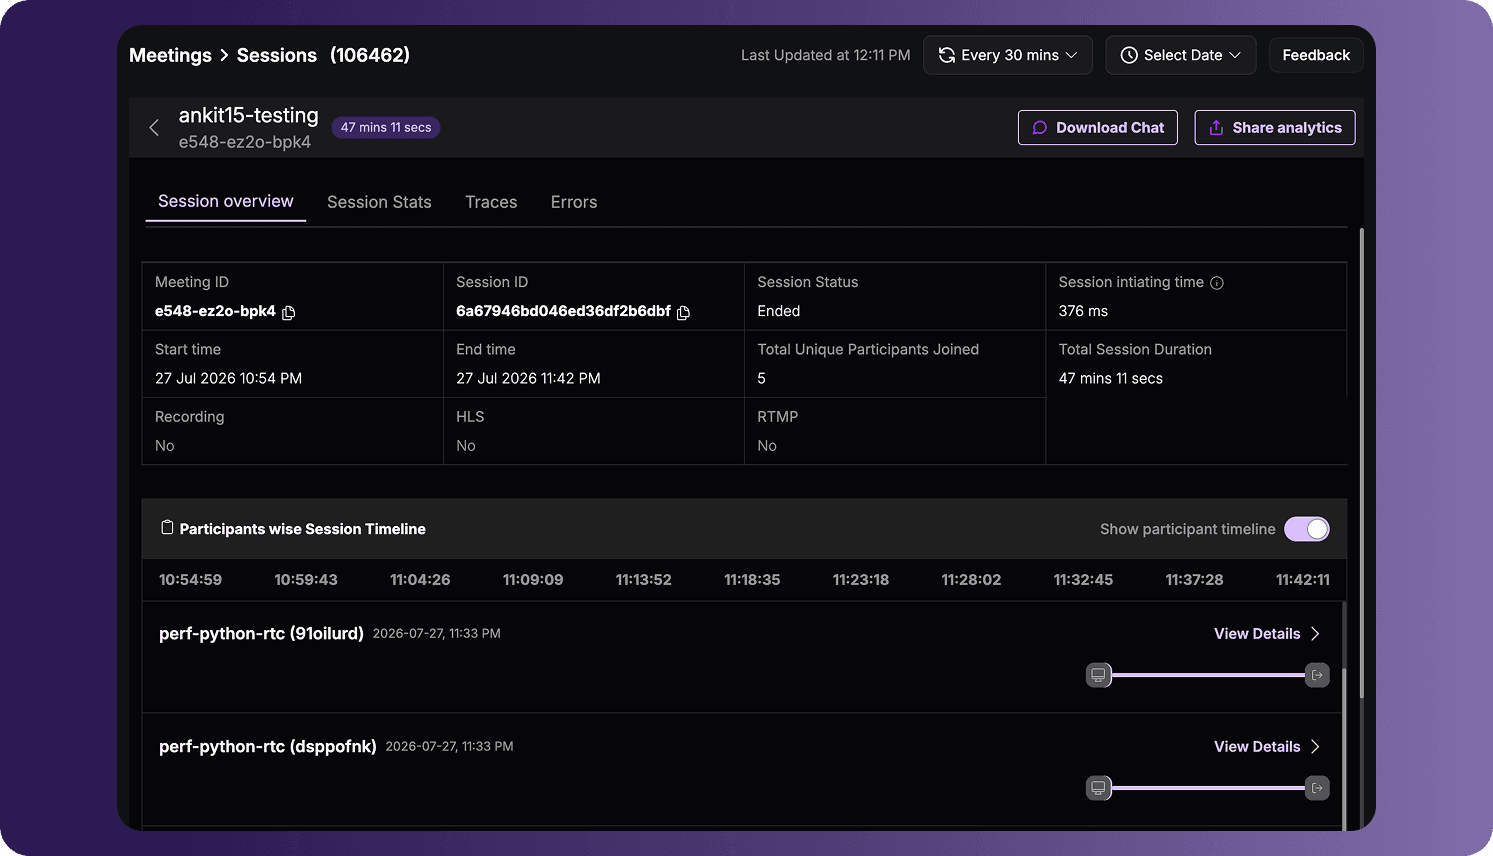Click the Share analytics button
This screenshot has height=856, width=1493.
coord(1275,128)
